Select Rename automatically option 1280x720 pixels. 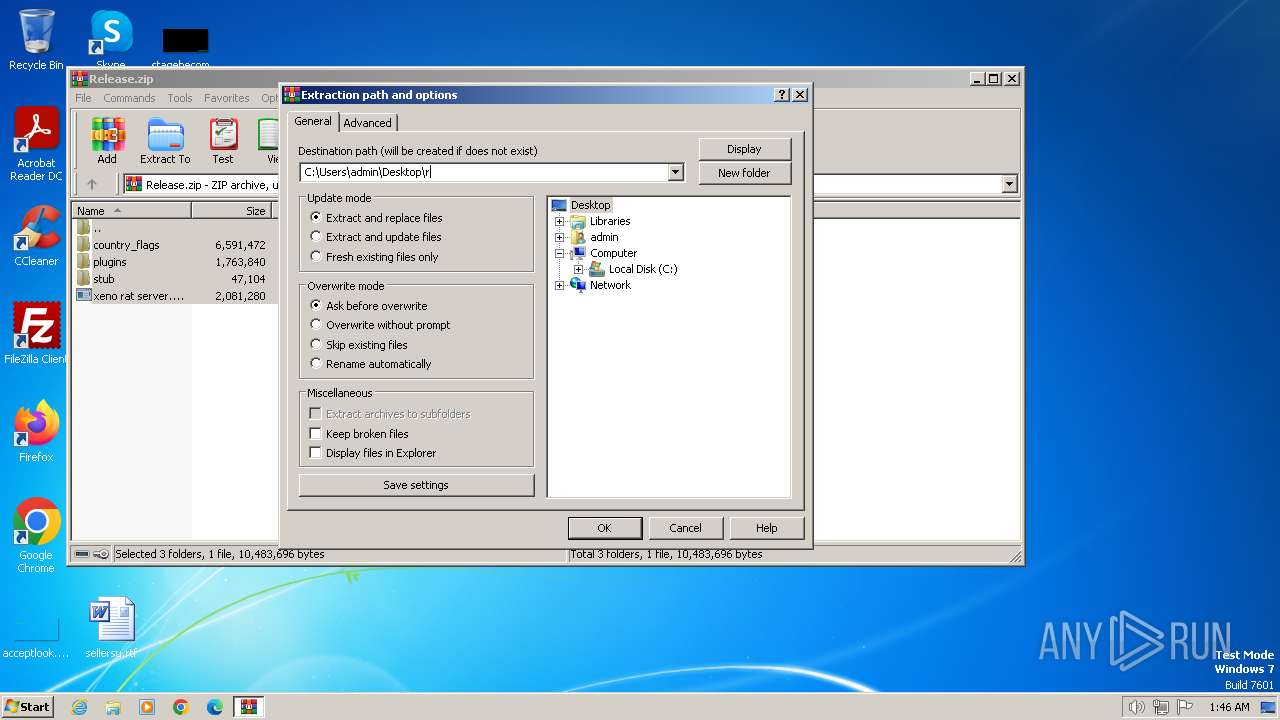[370, 364]
